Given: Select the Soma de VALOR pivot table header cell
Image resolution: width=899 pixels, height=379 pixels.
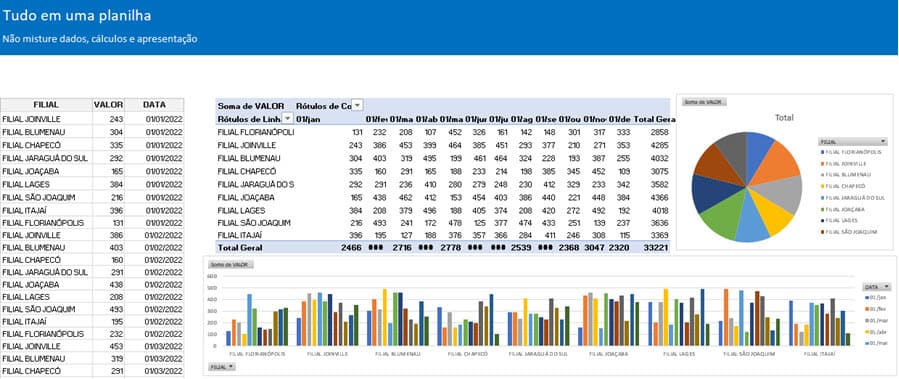Looking at the screenshot, I should [x=251, y=106].
